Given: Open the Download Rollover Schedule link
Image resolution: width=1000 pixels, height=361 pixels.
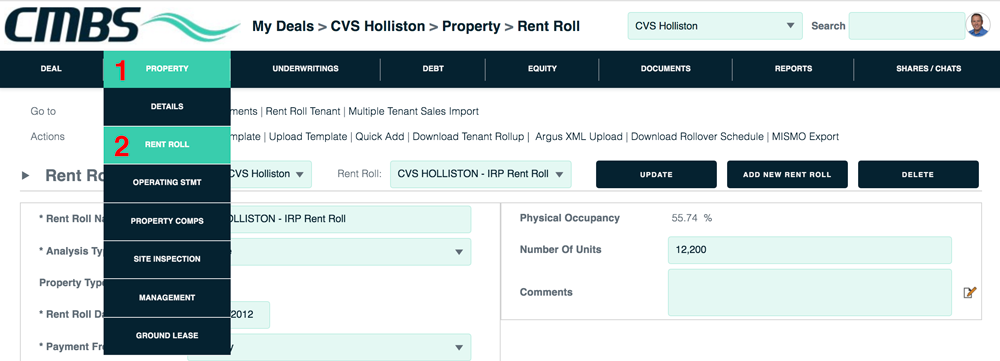Looking at the screenshot, I should coord(697,136).
